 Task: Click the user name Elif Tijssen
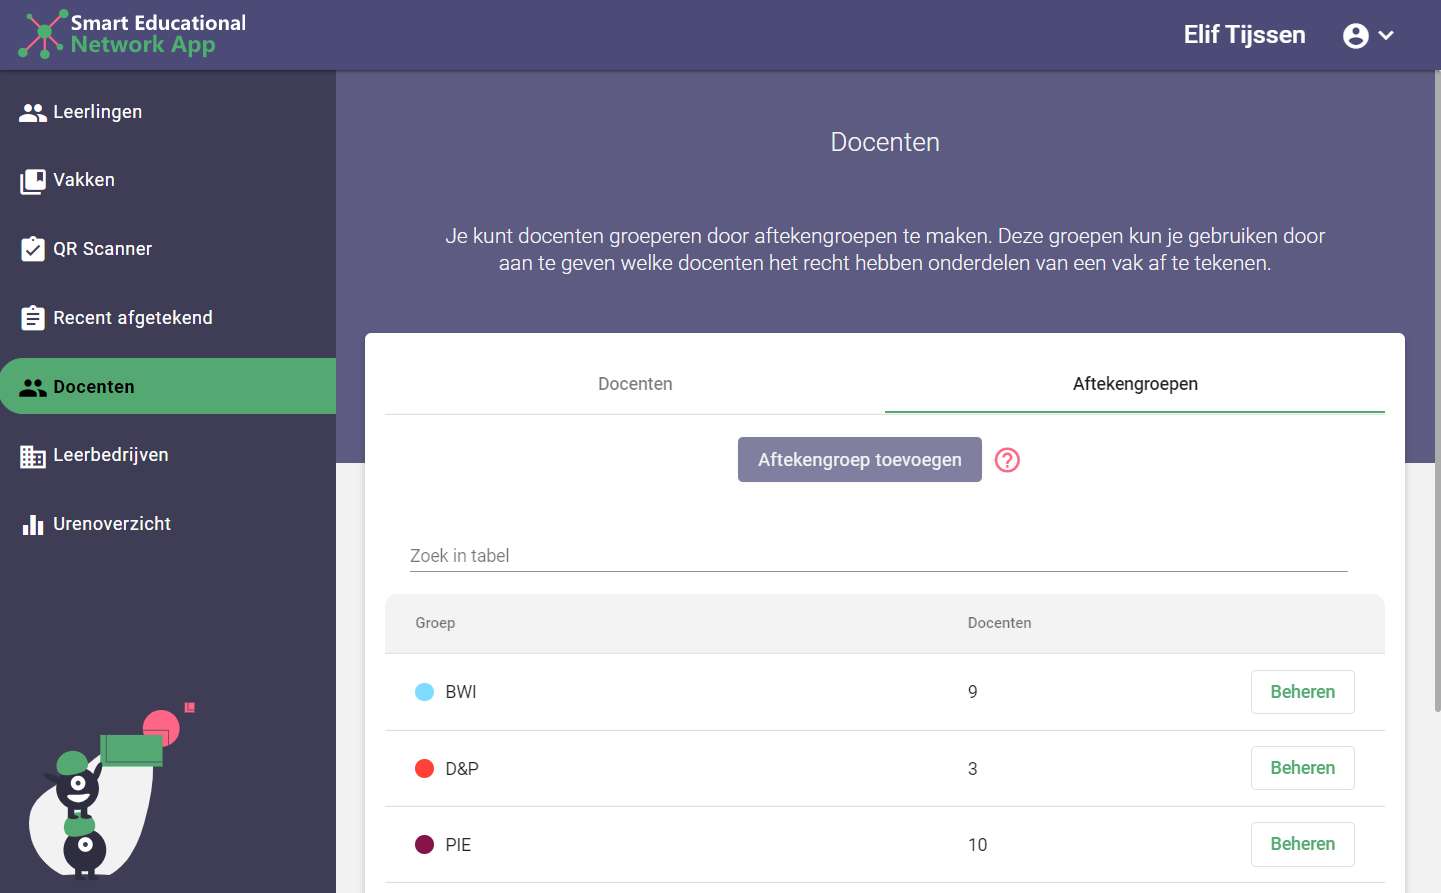1244,35
